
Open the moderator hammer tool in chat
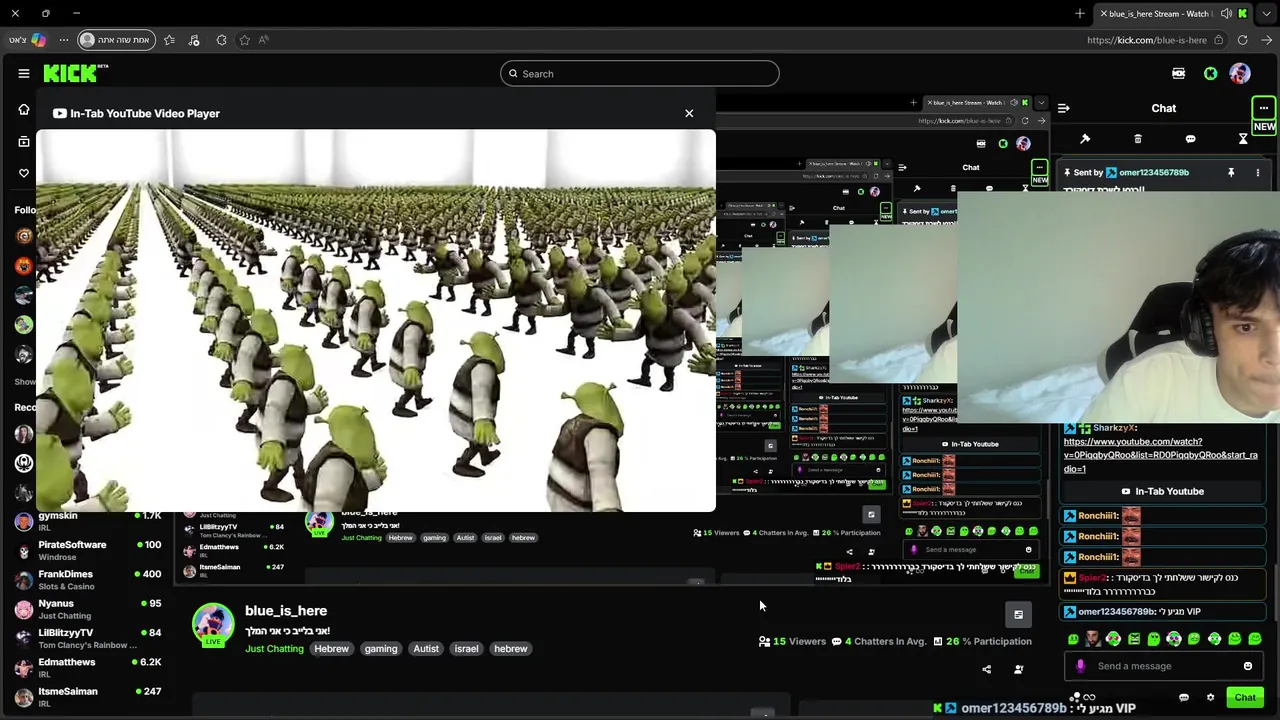pyautogui.click(x=1085, y=139)
